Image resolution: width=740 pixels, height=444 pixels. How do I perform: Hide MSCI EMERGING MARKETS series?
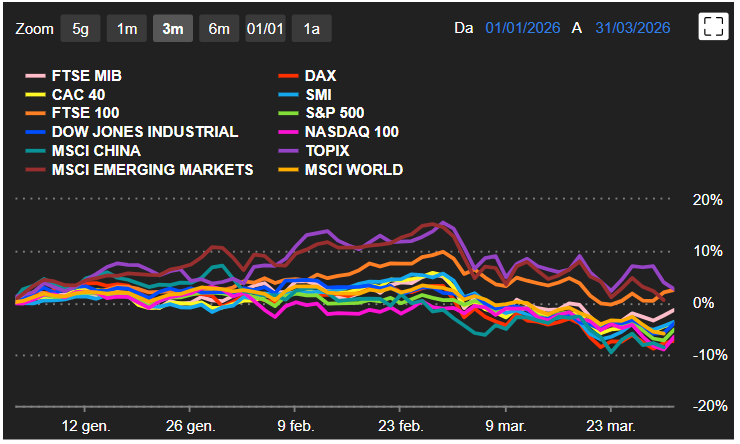(151, 170)
